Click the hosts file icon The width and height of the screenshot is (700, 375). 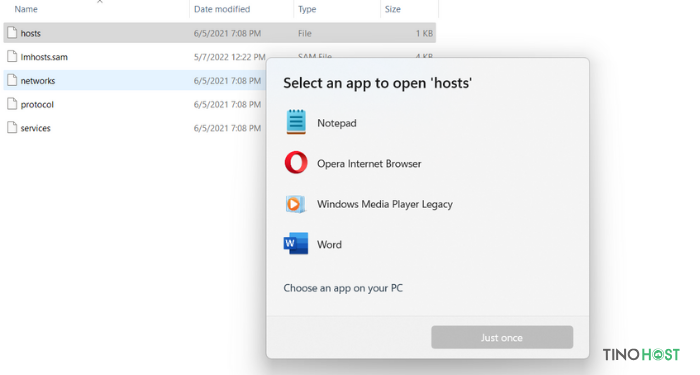coord(12,33)
